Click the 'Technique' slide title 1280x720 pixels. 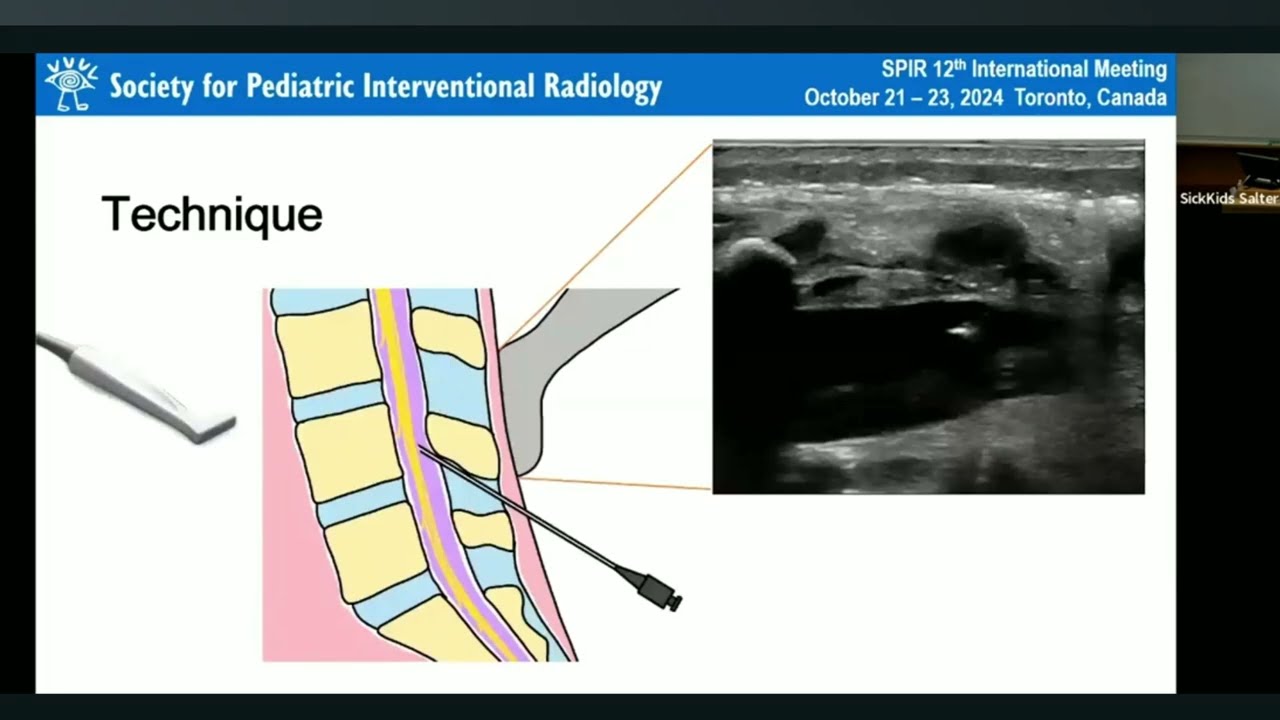[x=212, y=214]
